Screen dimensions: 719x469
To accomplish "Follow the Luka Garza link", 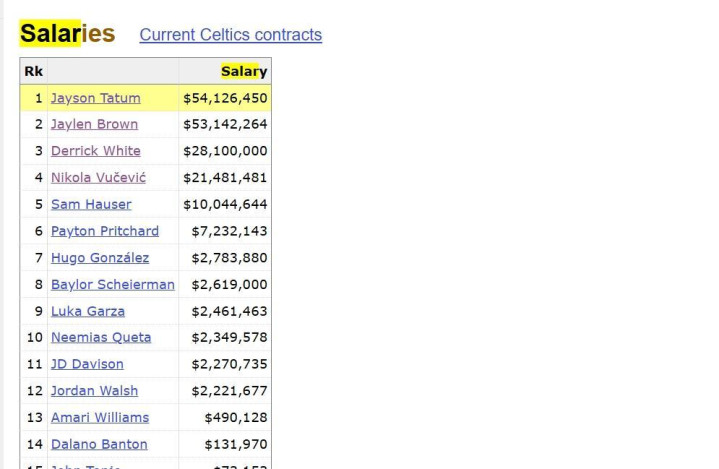I will pos(87,311).
